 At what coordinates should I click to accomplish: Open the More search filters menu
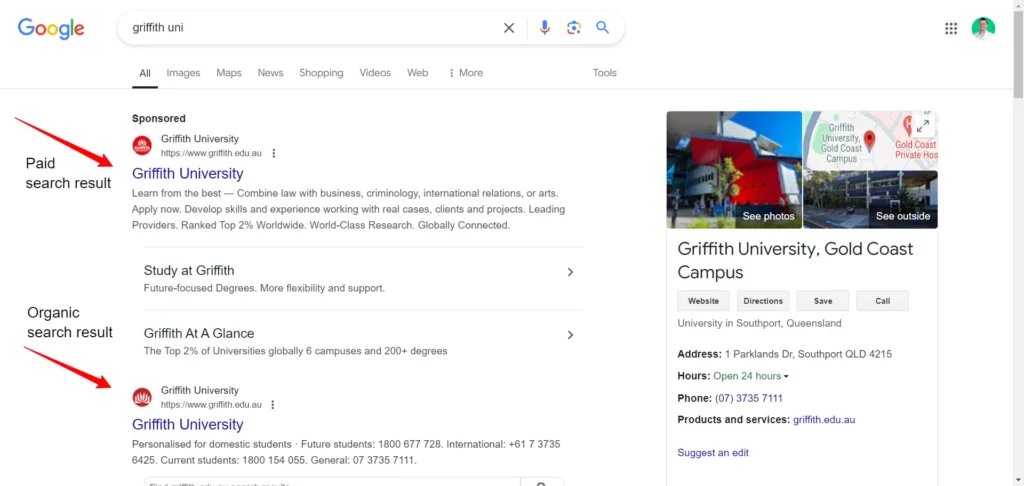[x=465, y=73]
